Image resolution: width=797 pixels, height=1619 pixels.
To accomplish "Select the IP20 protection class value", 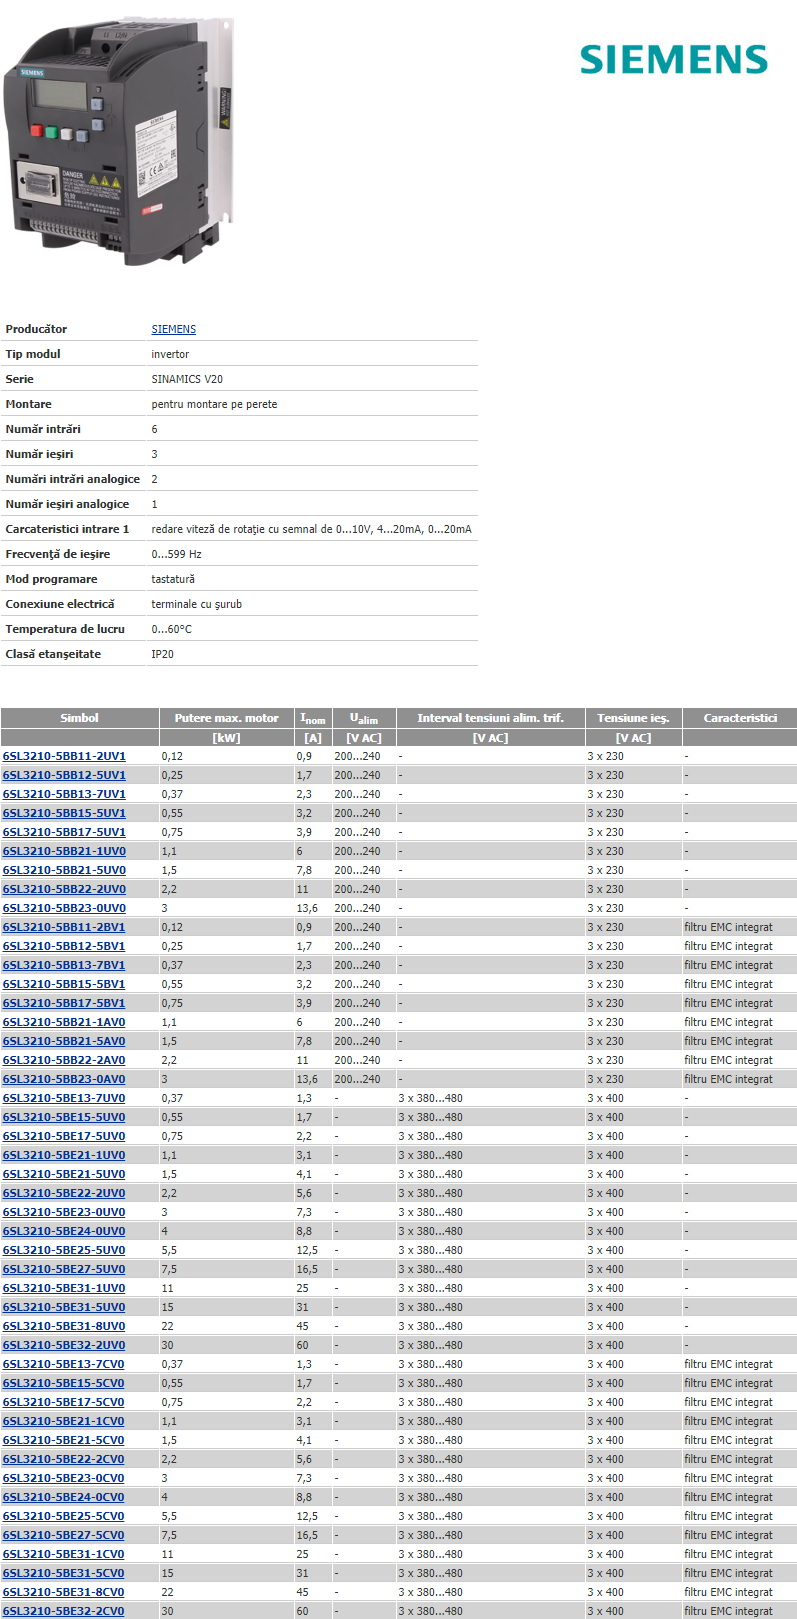I will click(162, 654).
